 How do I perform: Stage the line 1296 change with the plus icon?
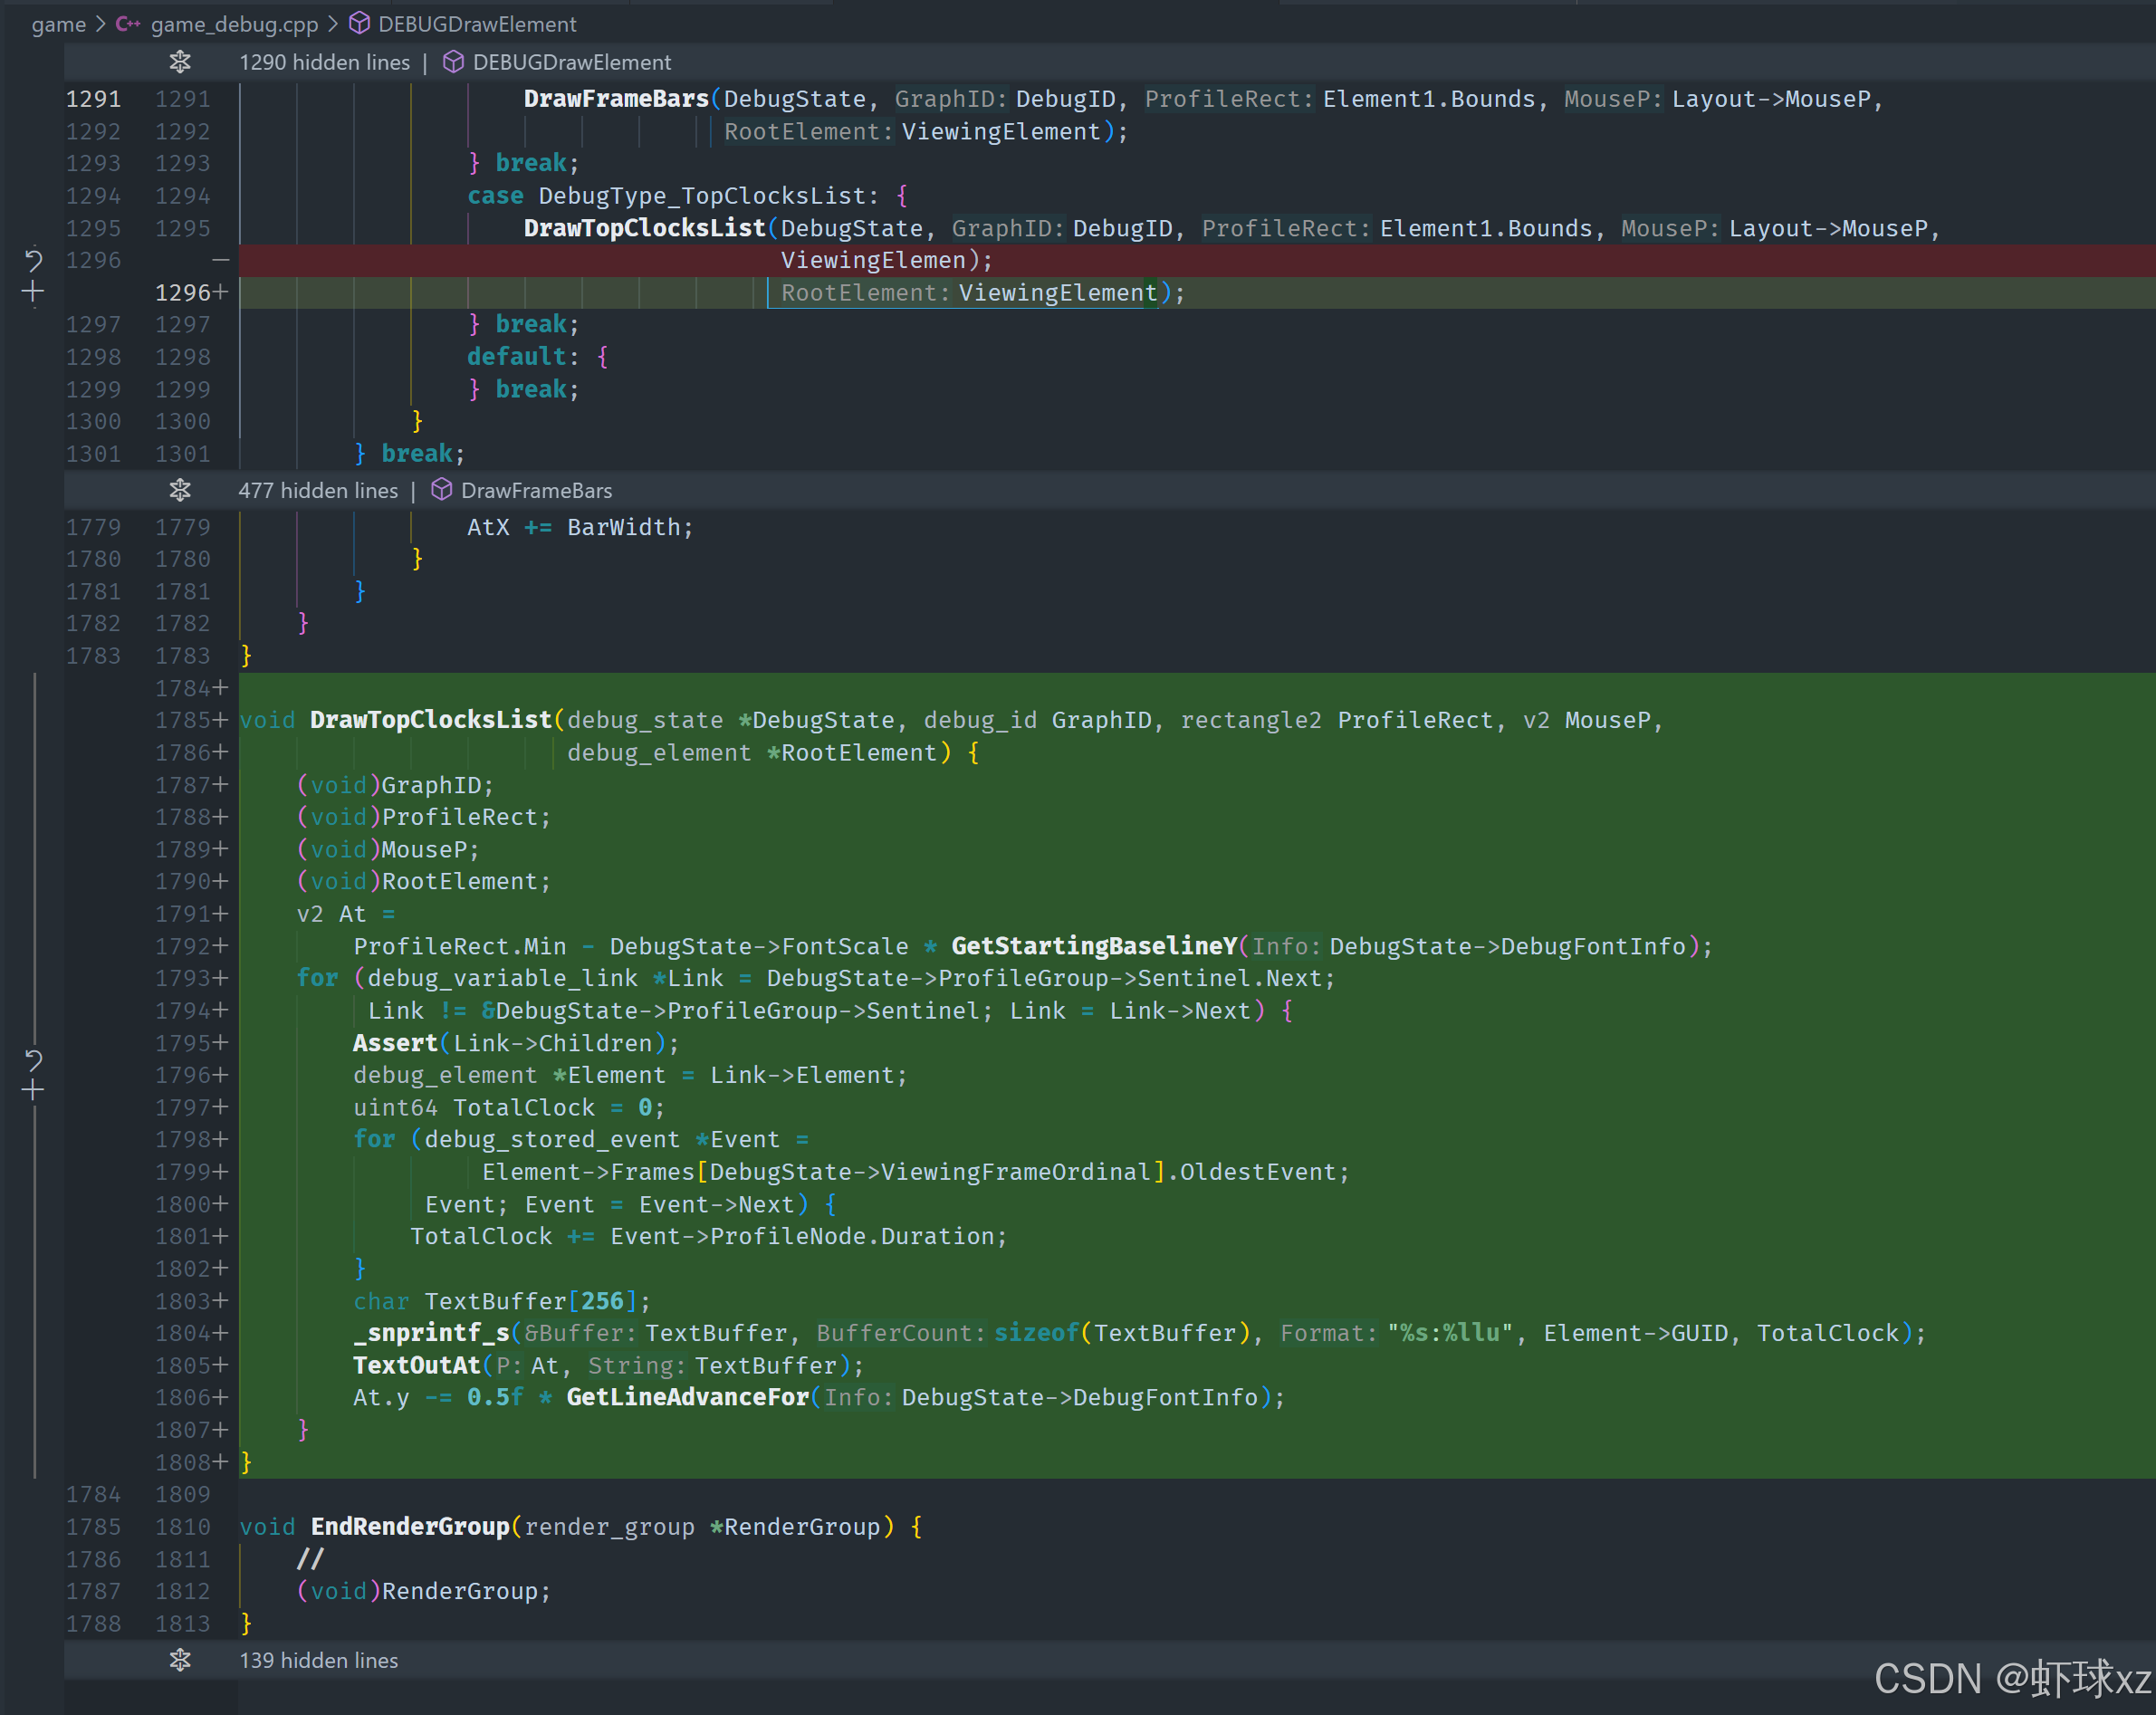tap(33, 292)
